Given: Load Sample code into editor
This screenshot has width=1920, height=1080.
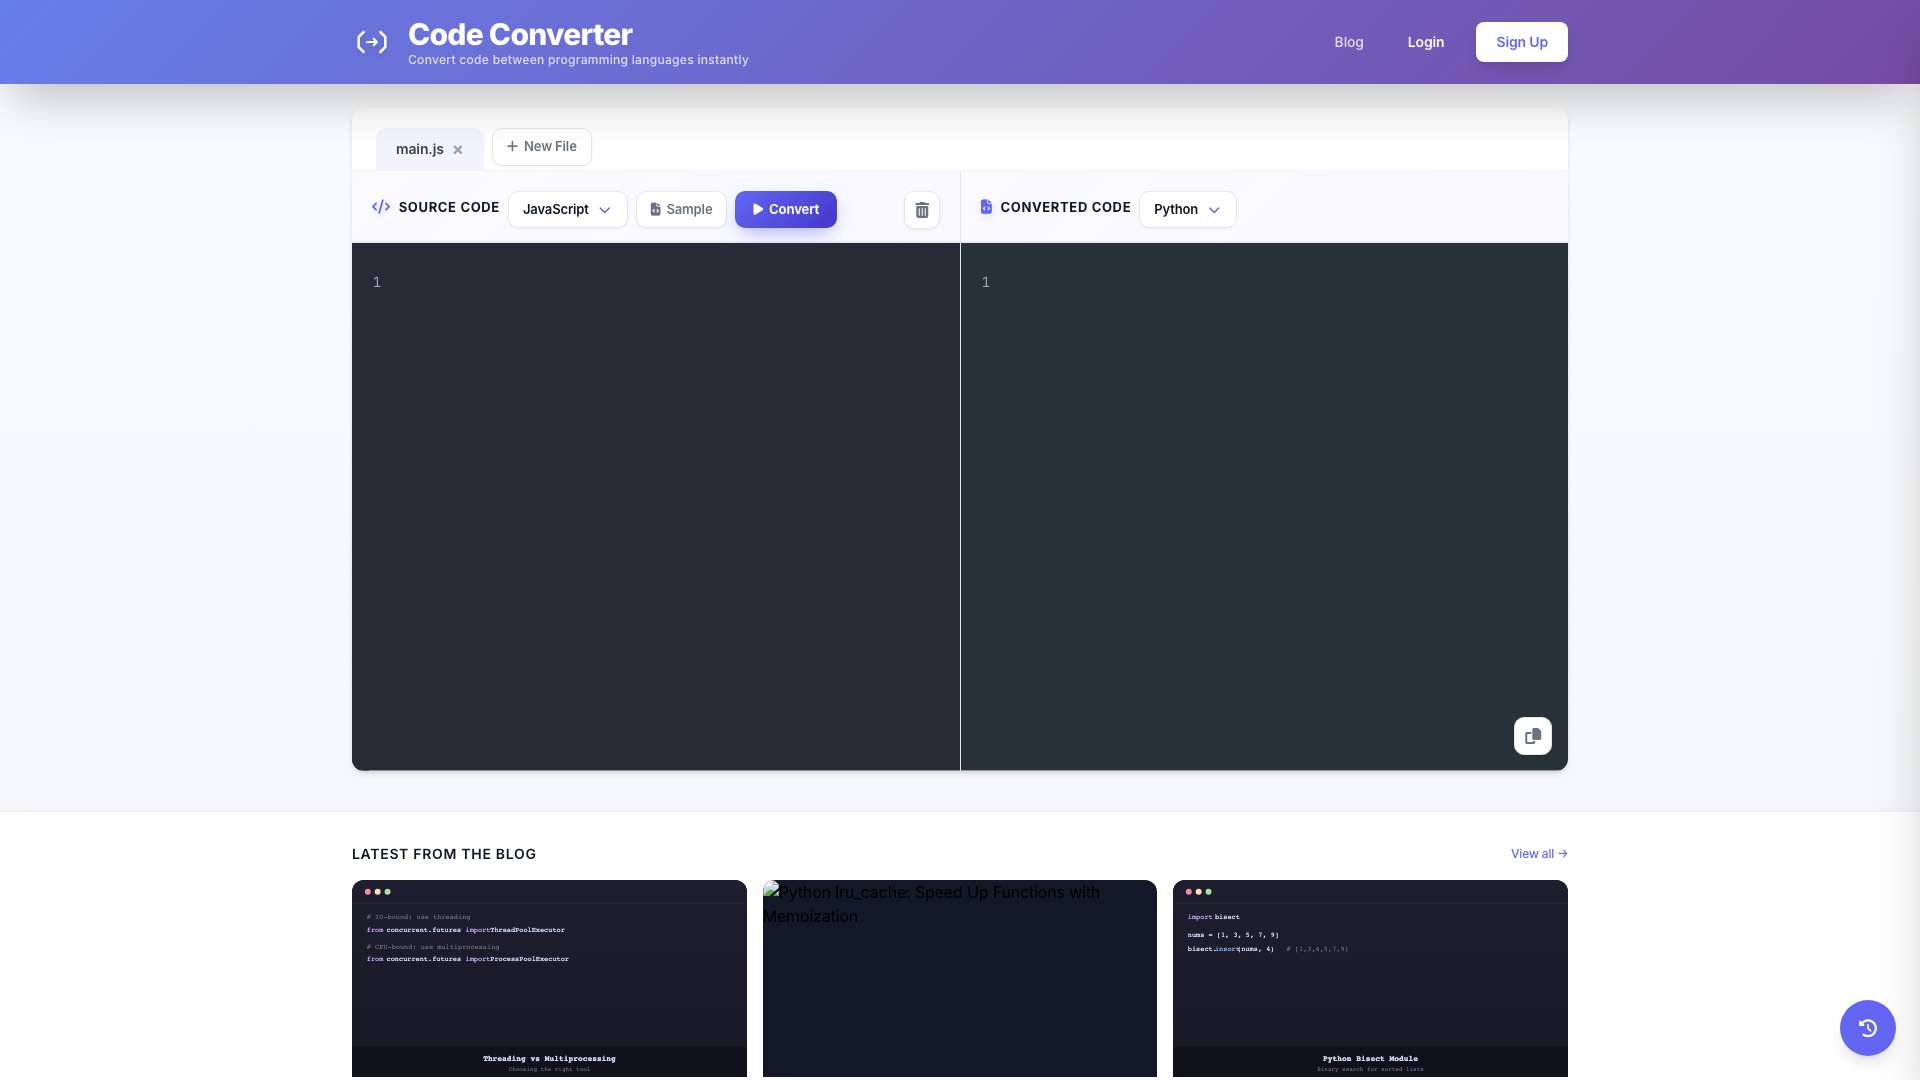Looking at the screenshot, I should coord(681,210).
